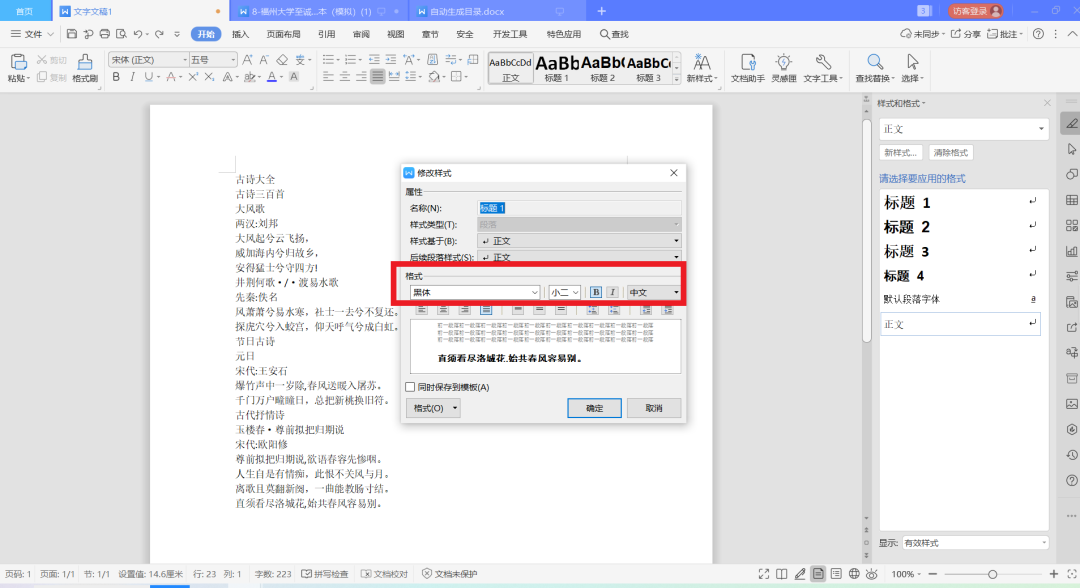Check the 同时保存到模板(A) checkbox

click(x=411, y=387)
